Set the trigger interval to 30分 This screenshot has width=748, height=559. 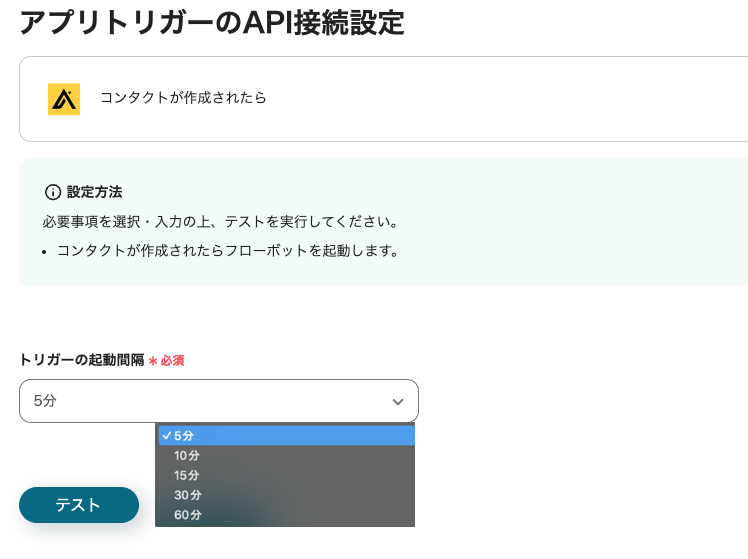click(285, 496)
